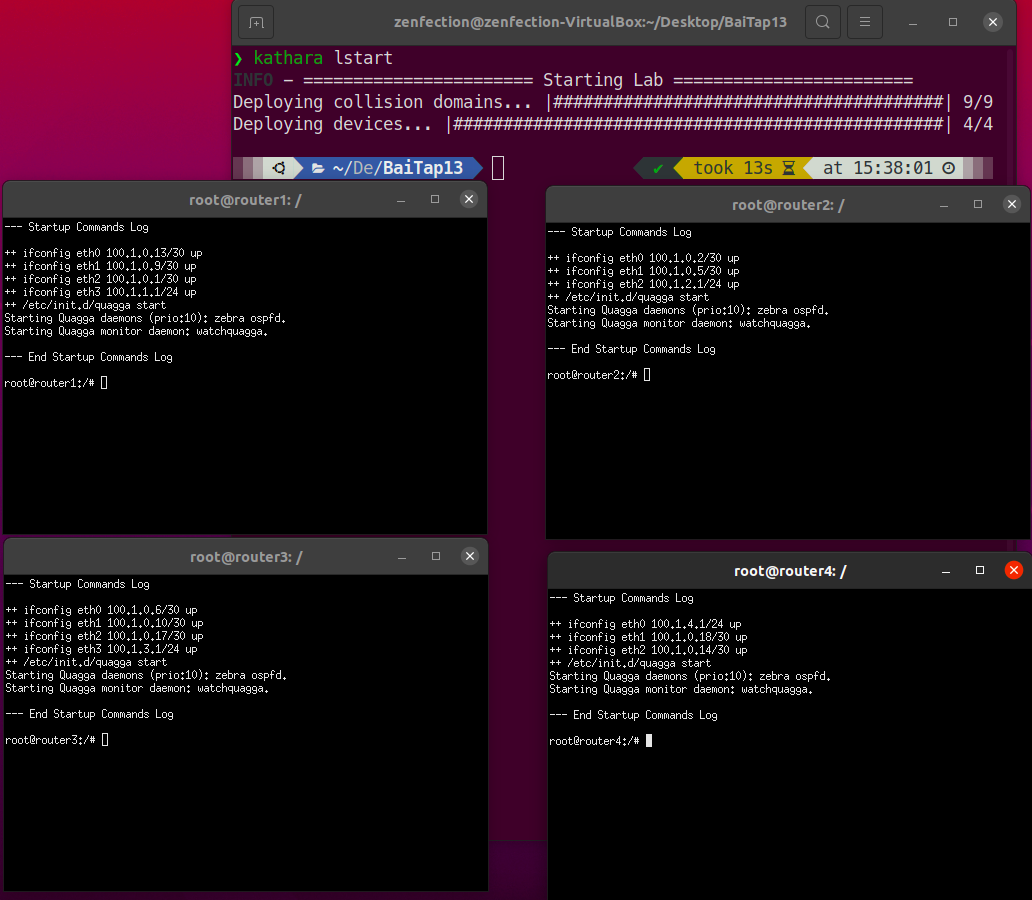This screenshot has width=1032, height=900.
Task: Click router3 'ifconfig eth2 100.1.0.17/30 up' line
Action: click(x=105, y=637)
